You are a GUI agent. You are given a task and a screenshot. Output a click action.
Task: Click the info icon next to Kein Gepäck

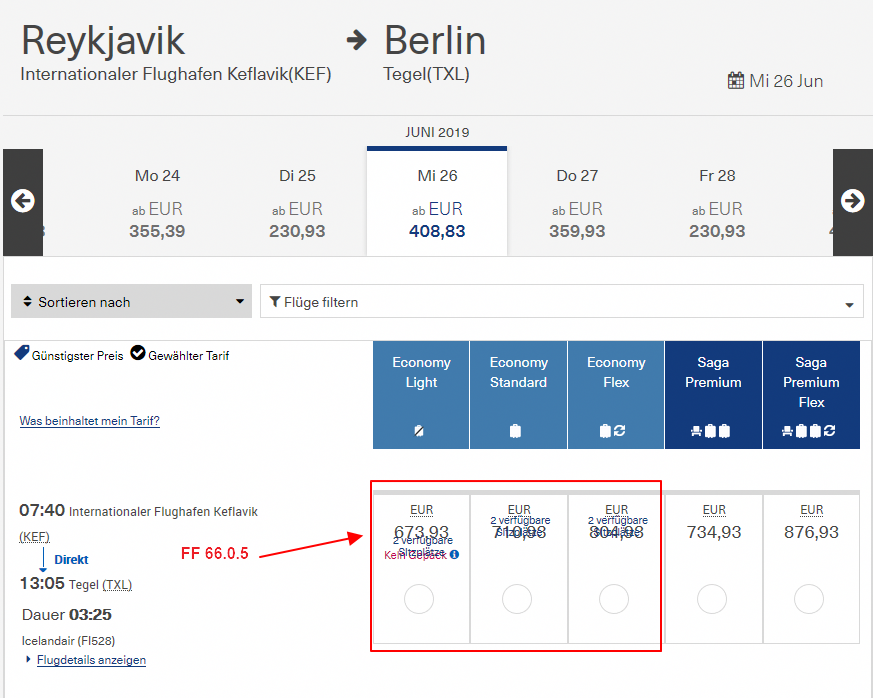click(454, 554)
